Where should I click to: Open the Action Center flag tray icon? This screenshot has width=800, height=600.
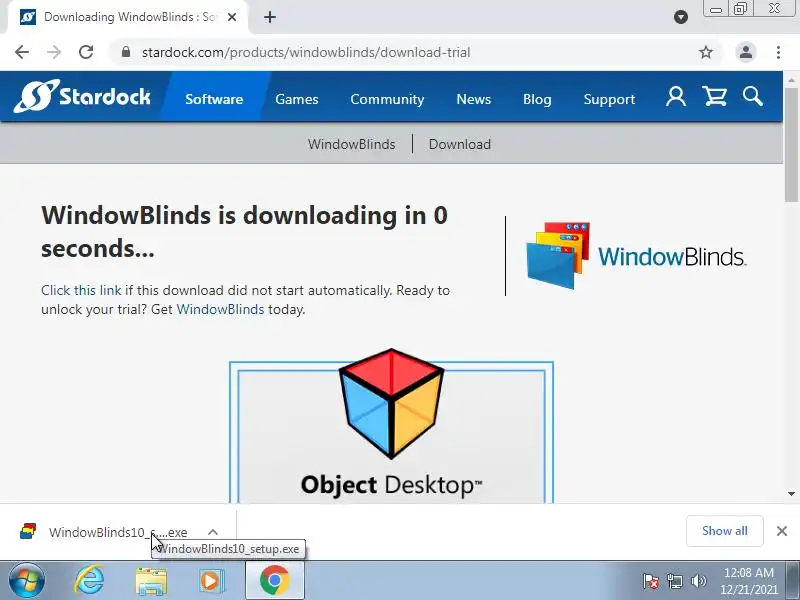(651, 581)
